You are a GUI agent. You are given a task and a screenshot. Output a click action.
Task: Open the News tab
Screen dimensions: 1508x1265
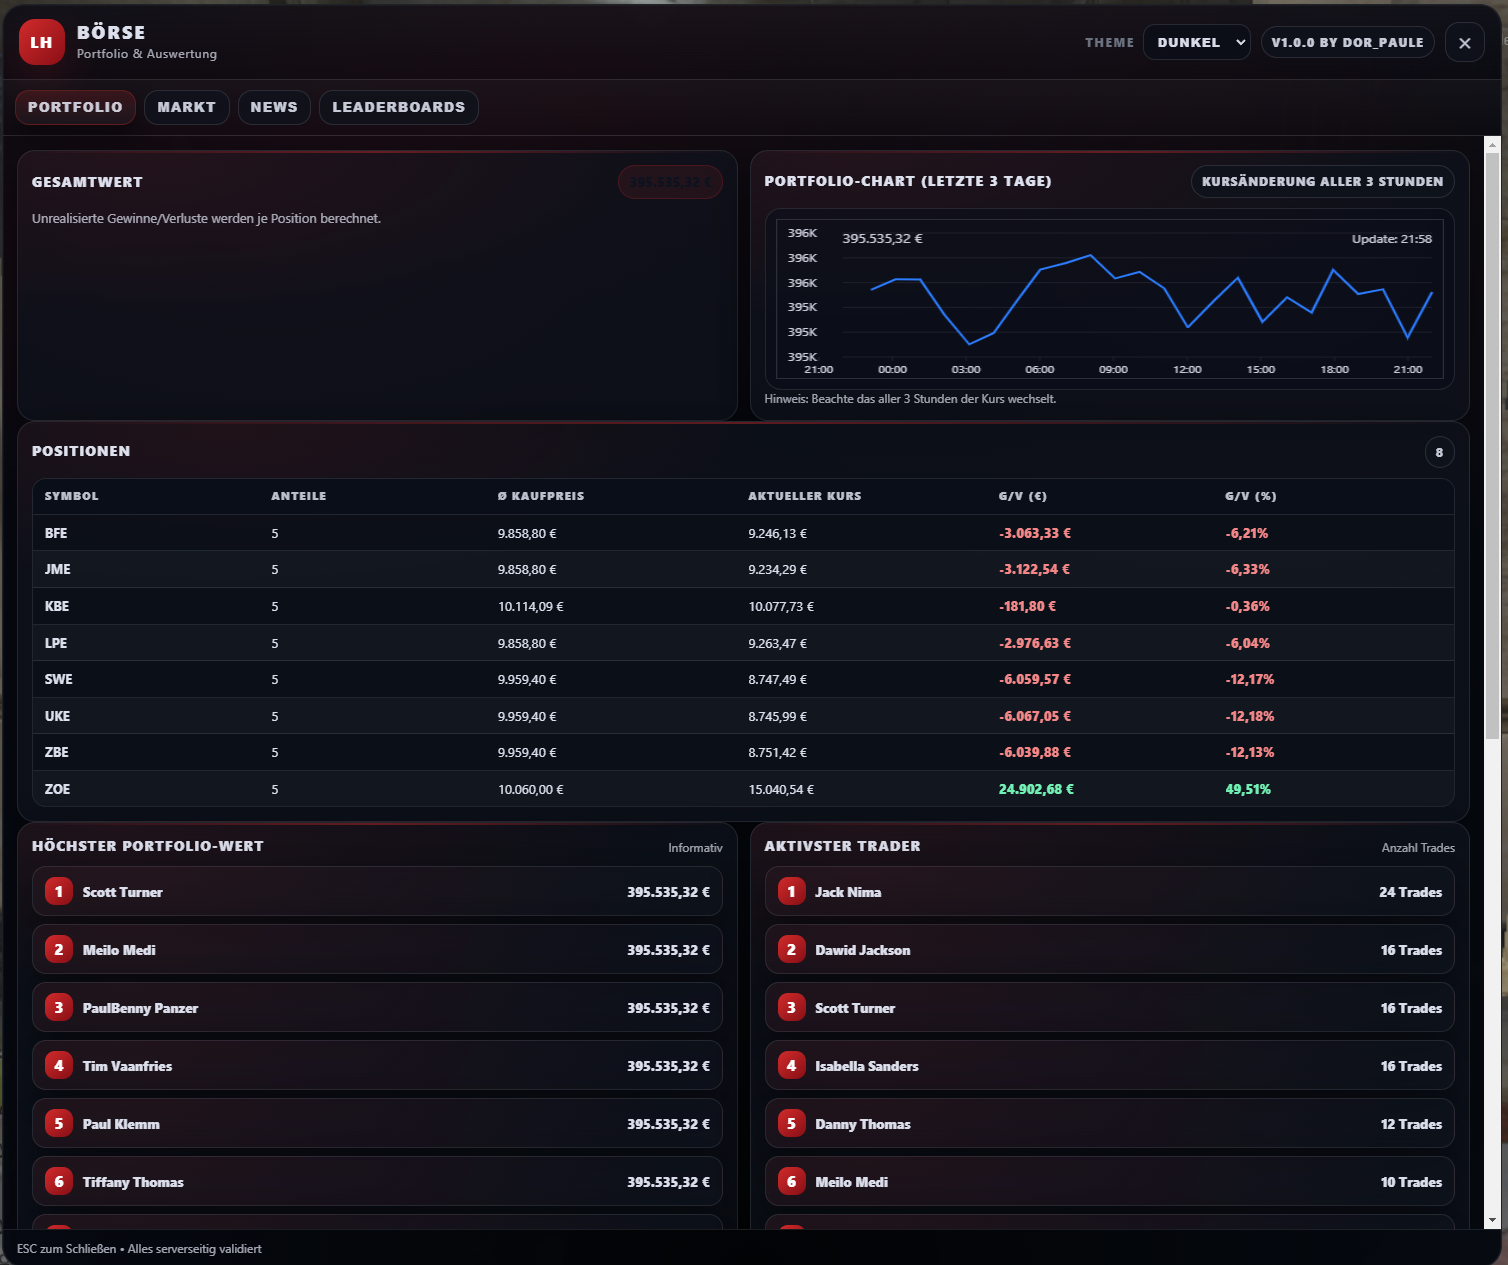[x=274, y=107]
